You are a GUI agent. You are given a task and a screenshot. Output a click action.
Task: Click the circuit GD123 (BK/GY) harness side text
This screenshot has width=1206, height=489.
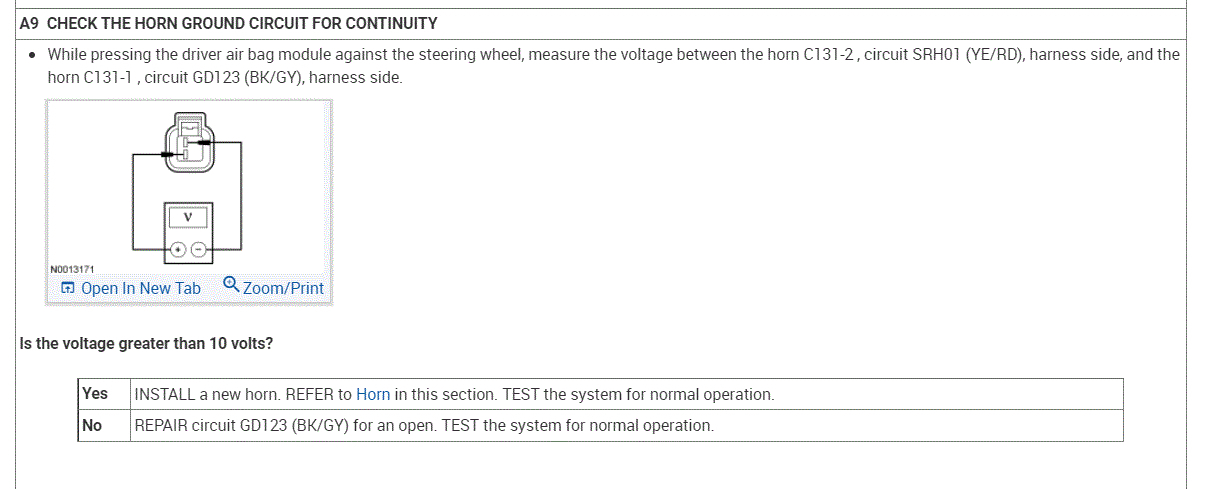click(x=273, y=77)
